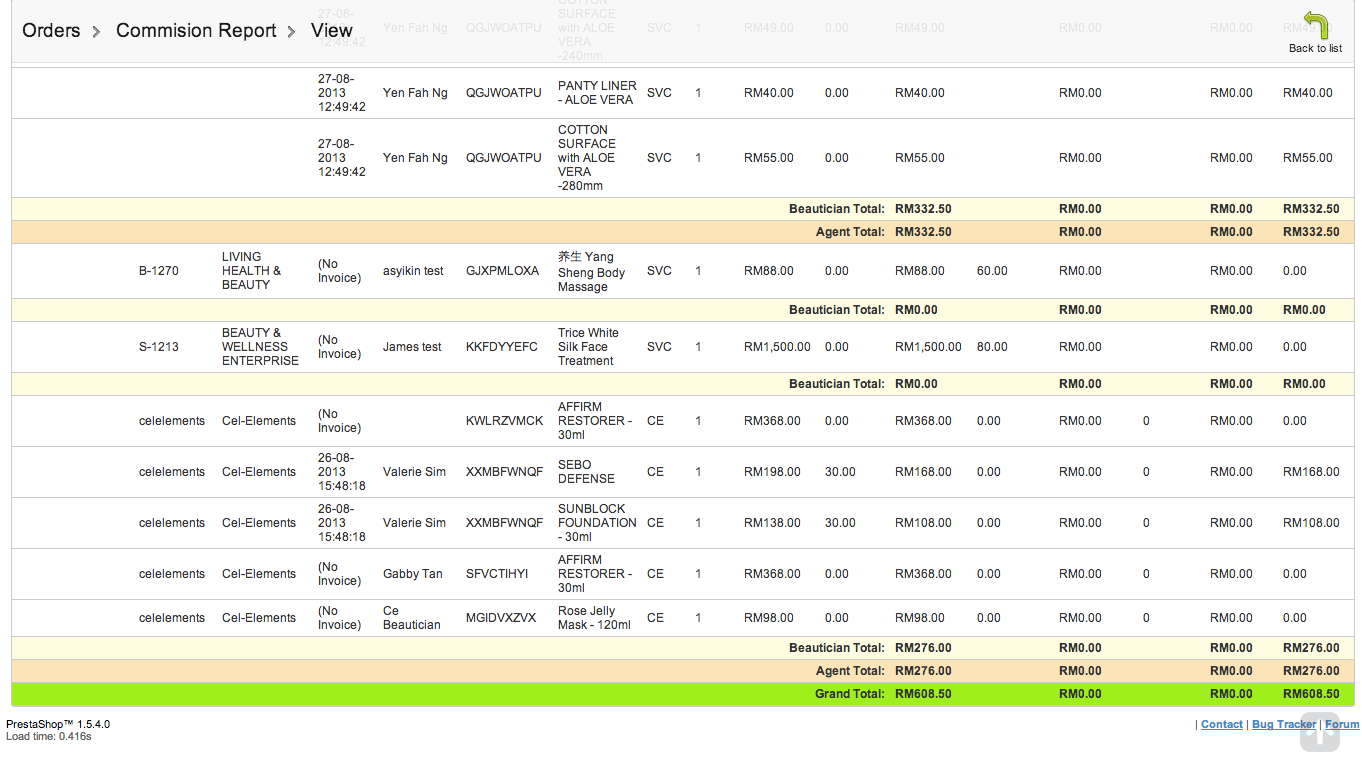Open the Contact footer link

click(1221, 724)
